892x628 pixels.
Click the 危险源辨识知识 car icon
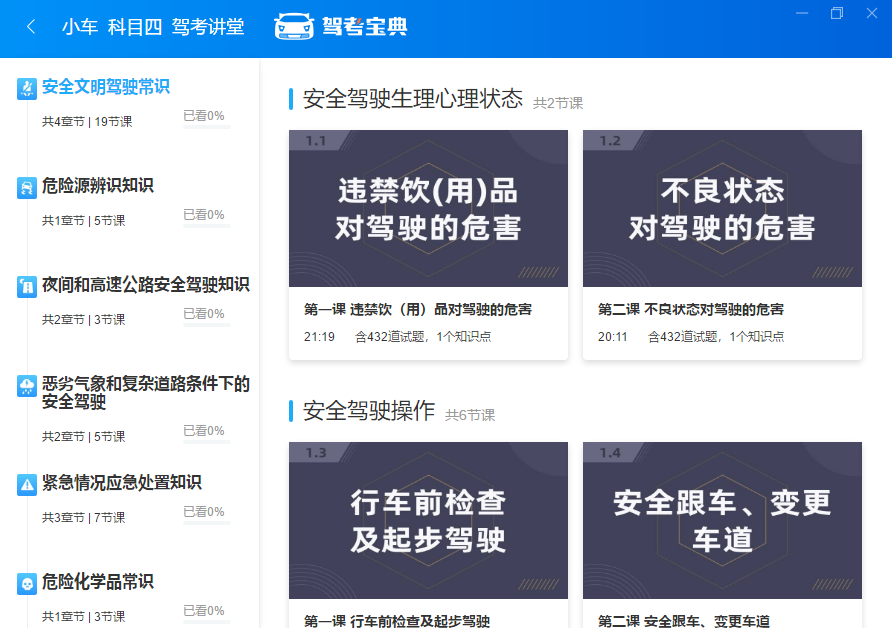coord(27,188)
